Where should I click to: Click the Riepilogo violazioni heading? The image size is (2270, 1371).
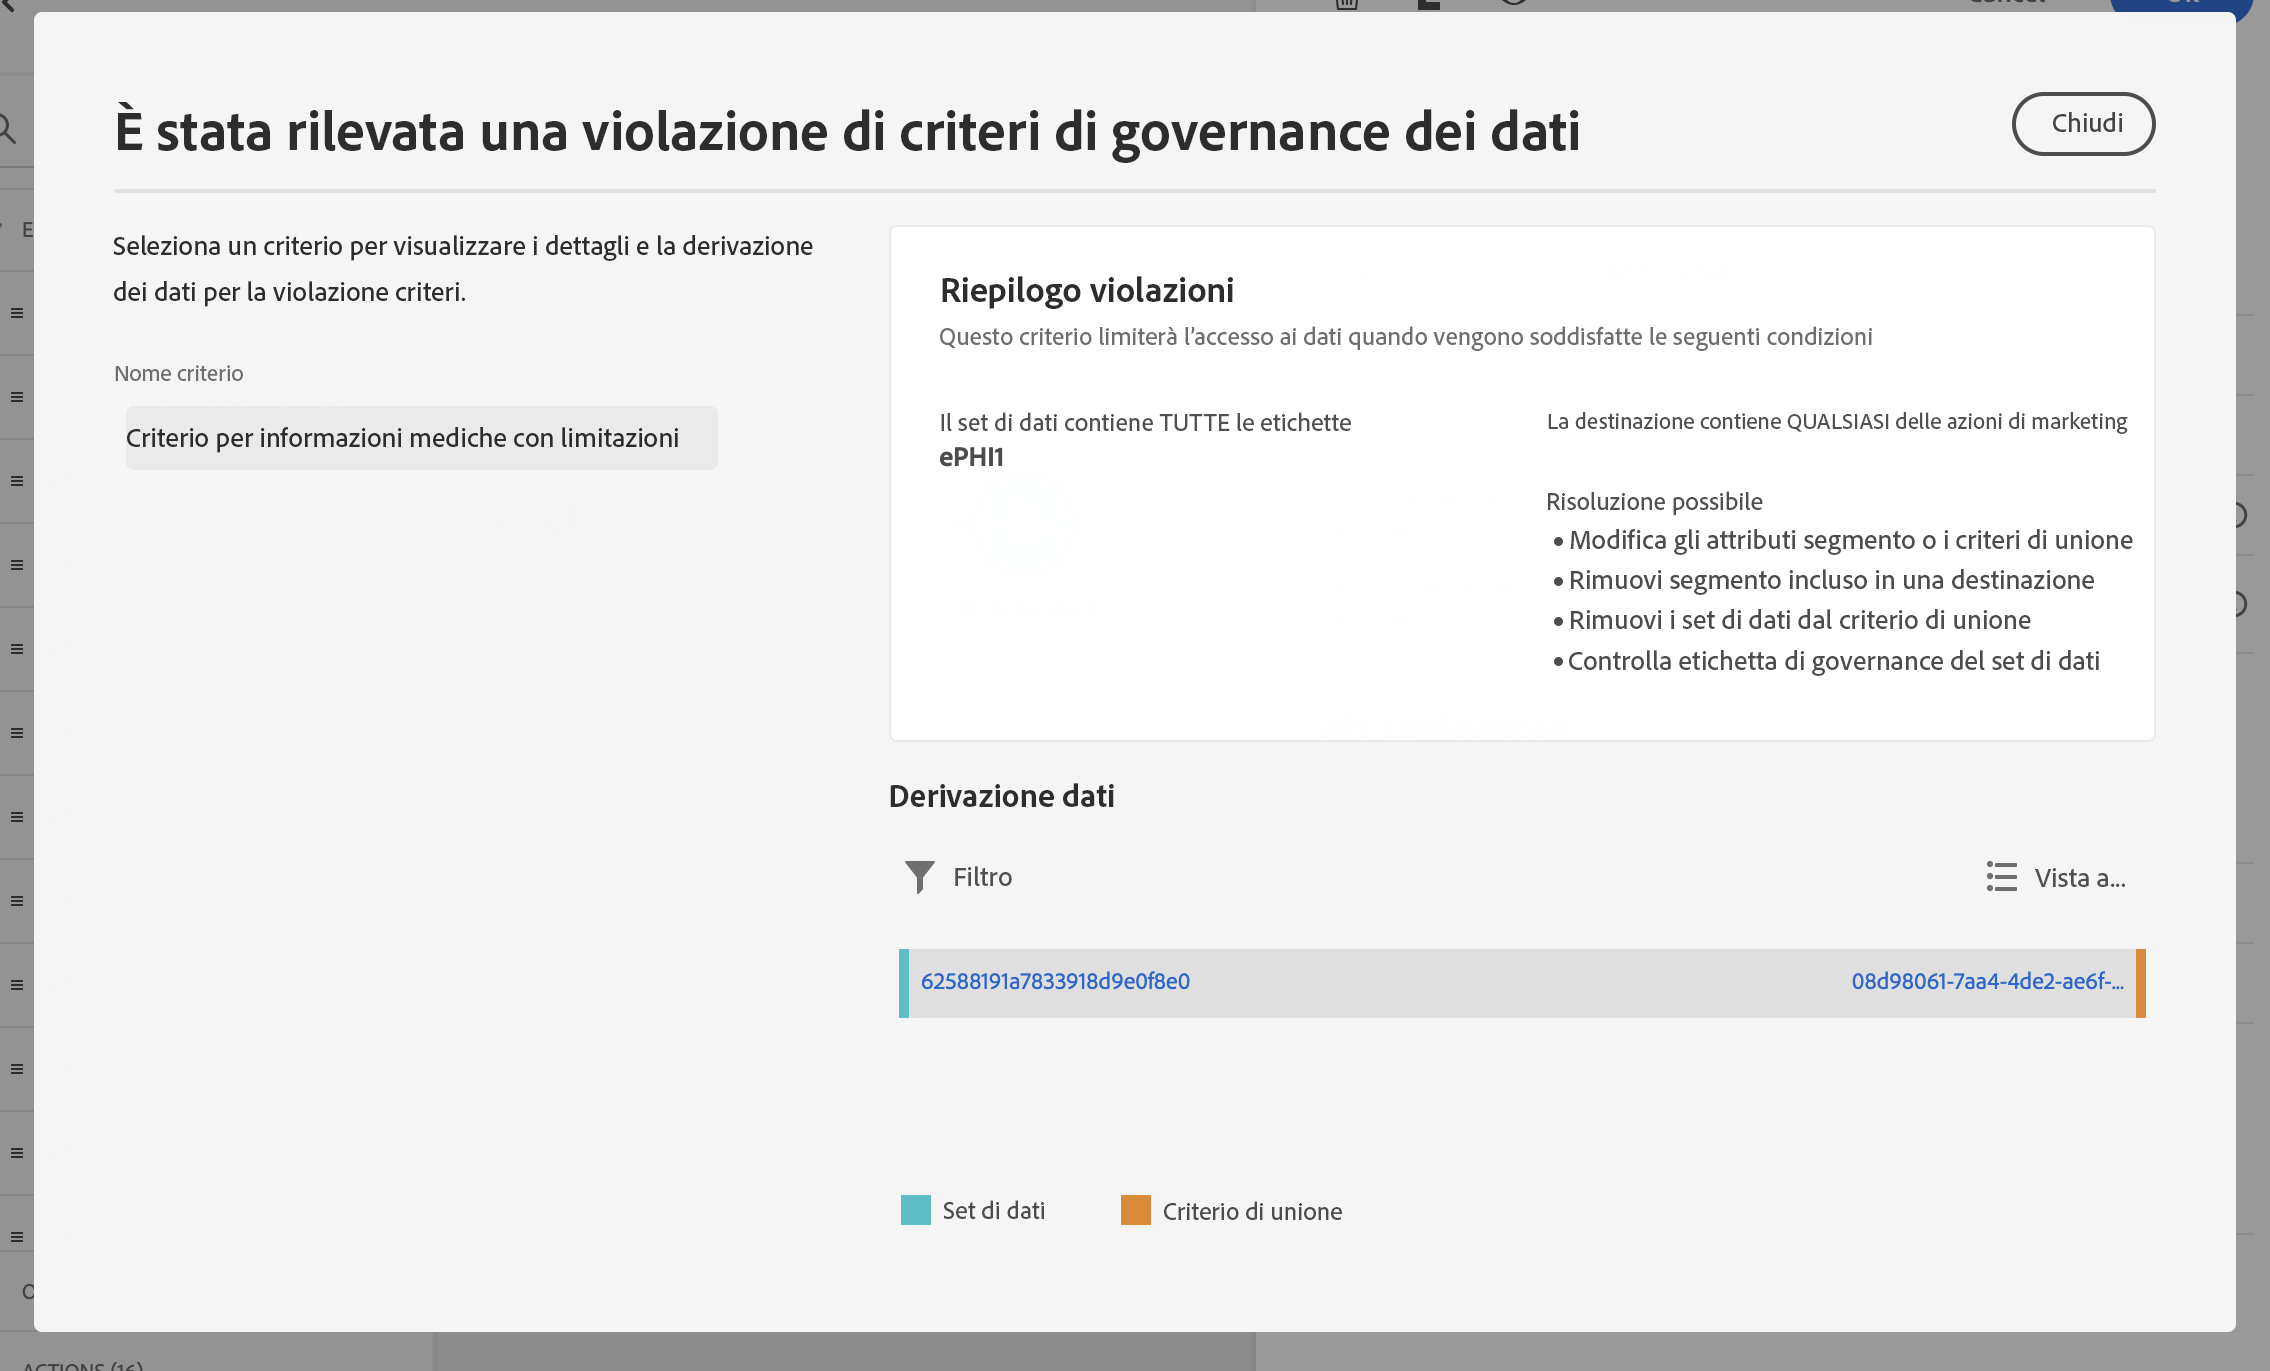click(1086, 290)
